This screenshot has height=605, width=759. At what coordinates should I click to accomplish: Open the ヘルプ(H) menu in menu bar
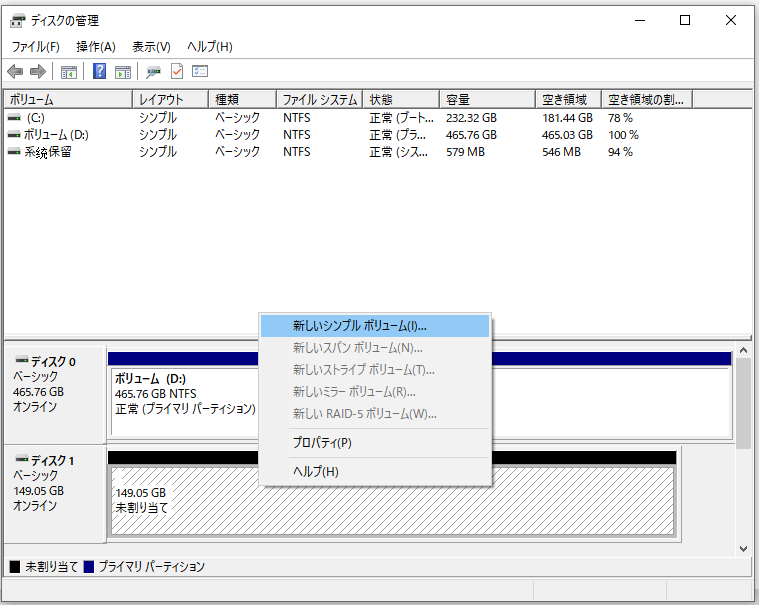pyautogui.click(x=210, y=47)
